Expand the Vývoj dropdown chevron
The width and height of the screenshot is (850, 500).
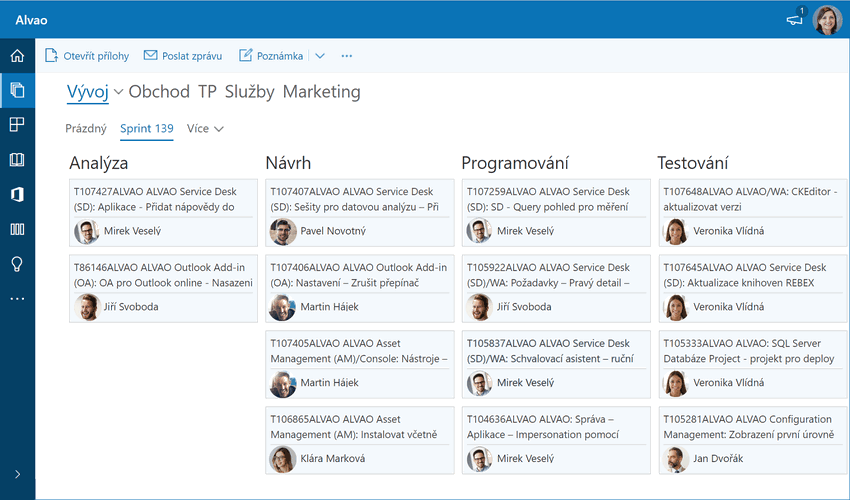(118, 92)
